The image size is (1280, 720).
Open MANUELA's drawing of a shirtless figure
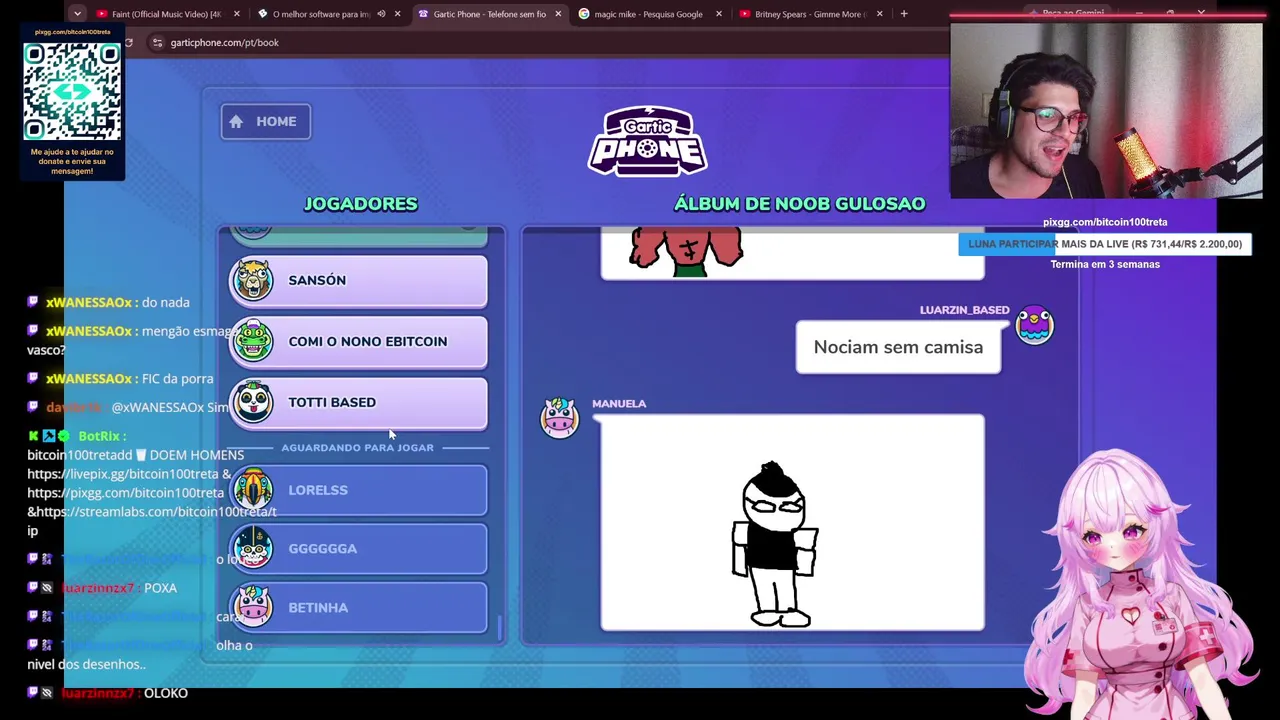792,523
